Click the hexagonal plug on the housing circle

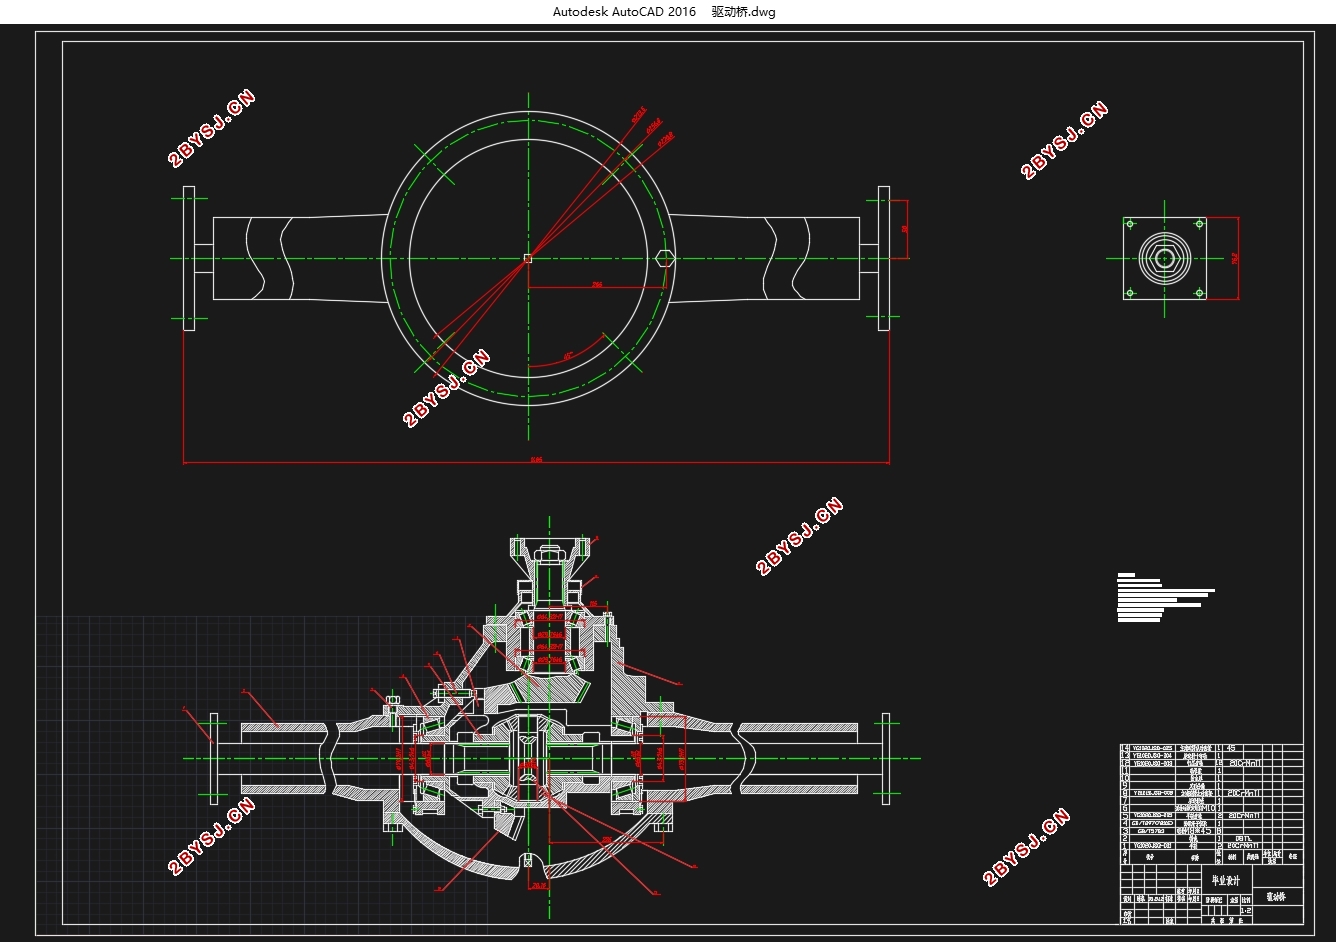pos(663,258)
